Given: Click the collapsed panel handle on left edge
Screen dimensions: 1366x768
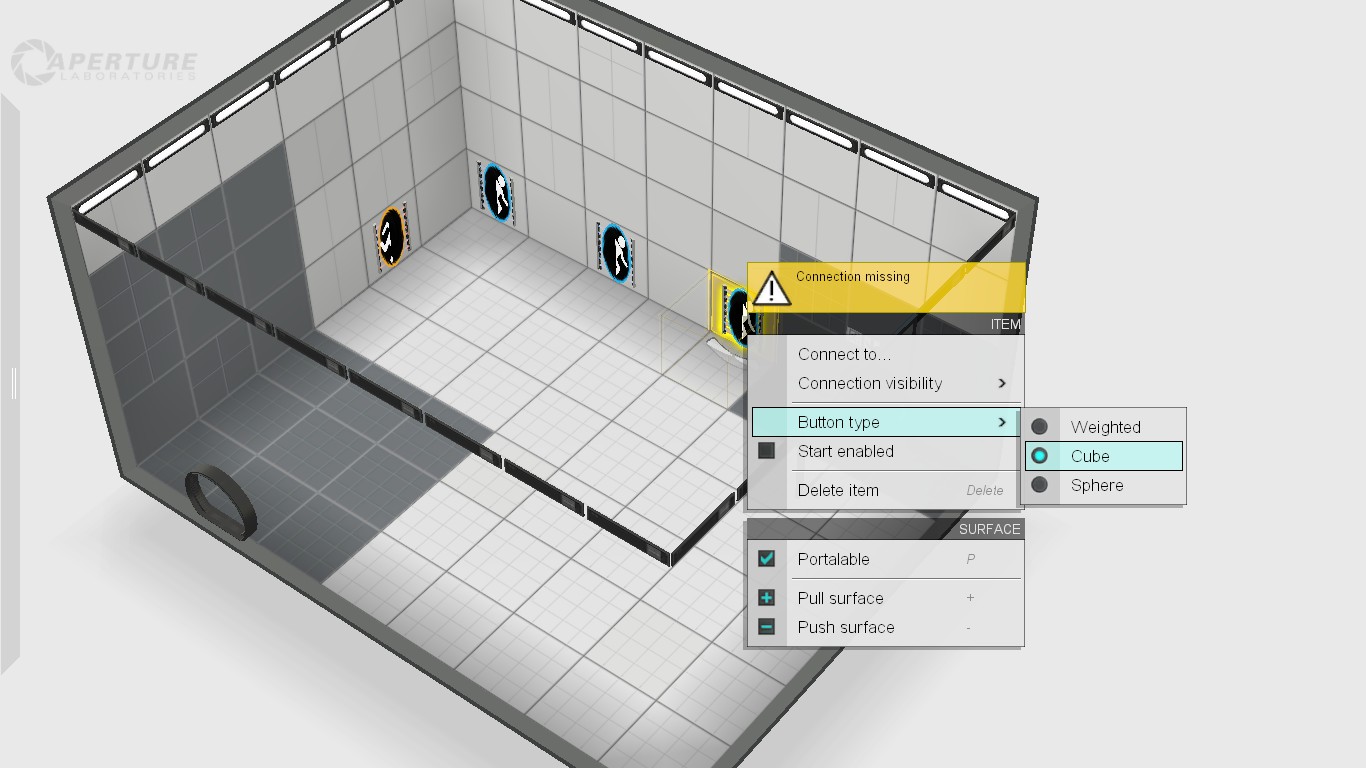Looking at the screenshot, I should point(13,383).
